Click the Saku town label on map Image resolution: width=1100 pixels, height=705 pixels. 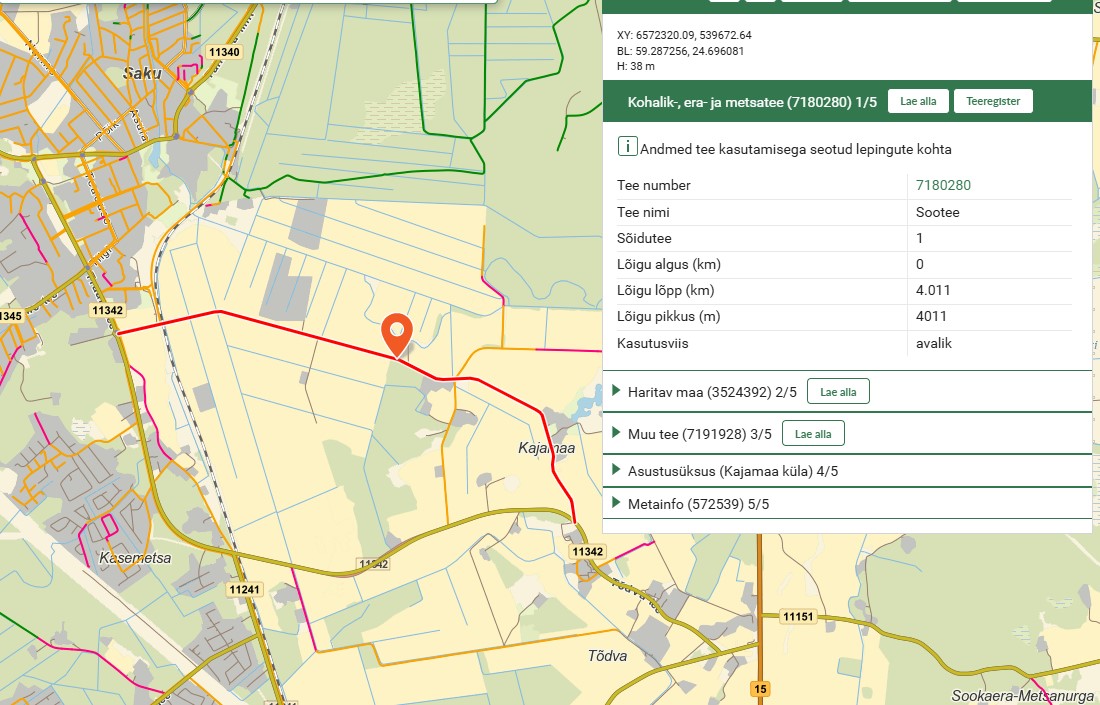click(142, 72)
